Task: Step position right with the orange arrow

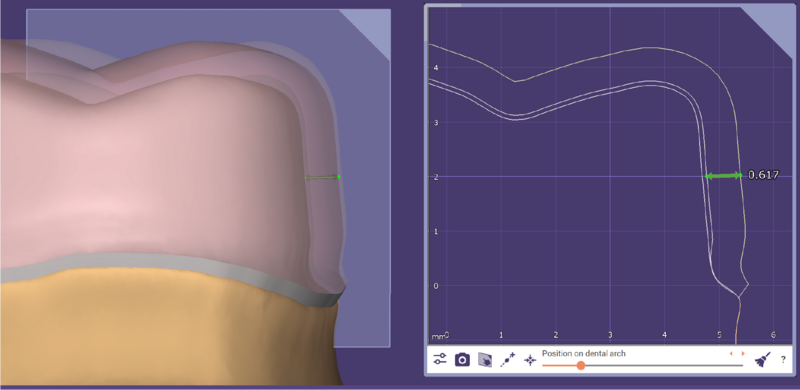Action: point(743,353)
